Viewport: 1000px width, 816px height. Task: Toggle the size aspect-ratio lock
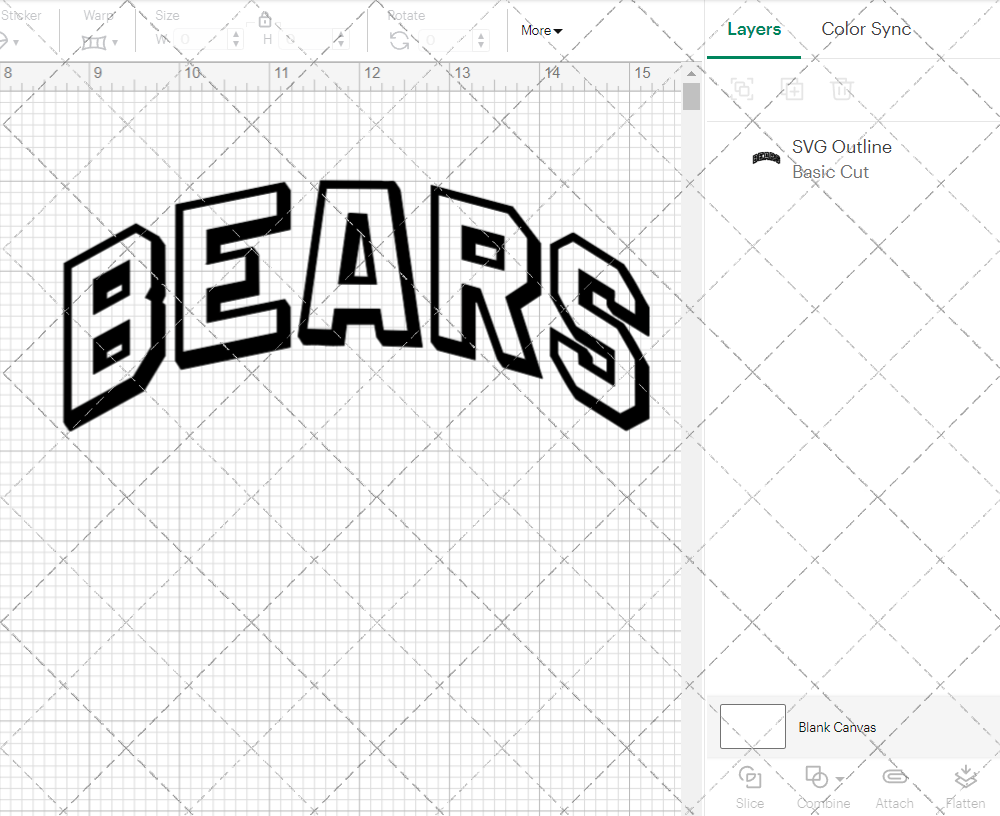point(265,19)
